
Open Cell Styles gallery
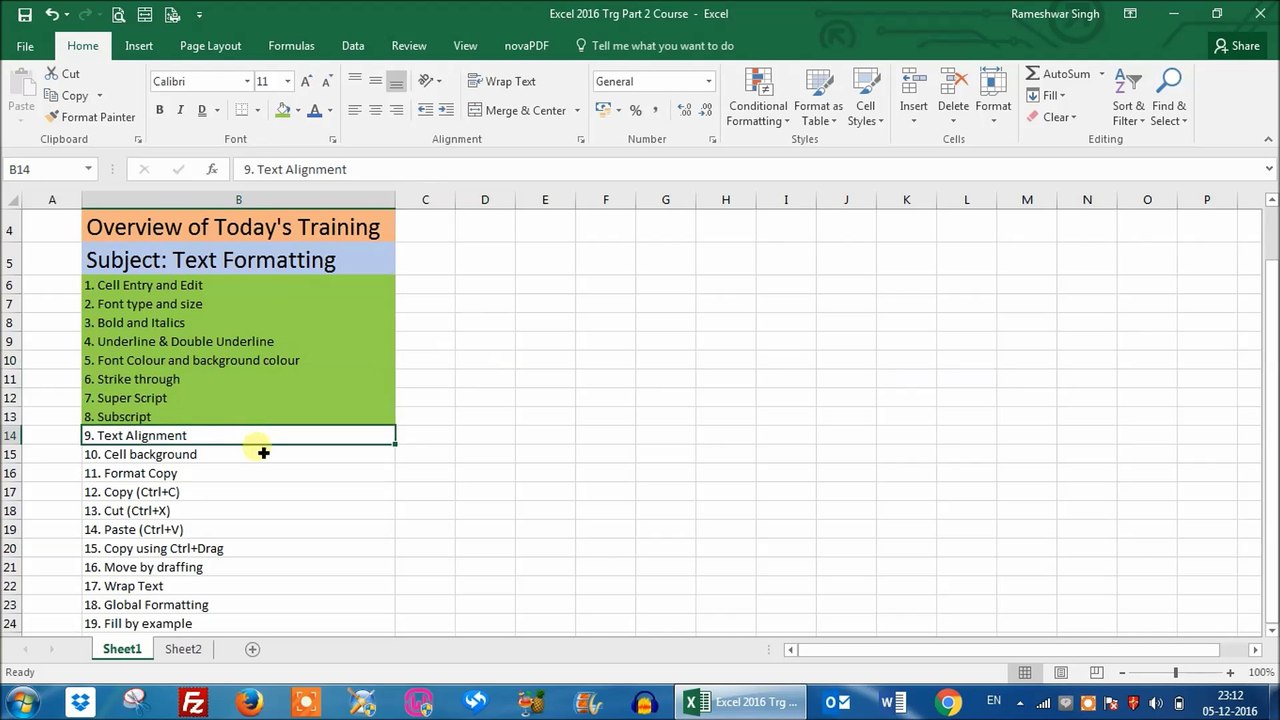pos(865,98)
